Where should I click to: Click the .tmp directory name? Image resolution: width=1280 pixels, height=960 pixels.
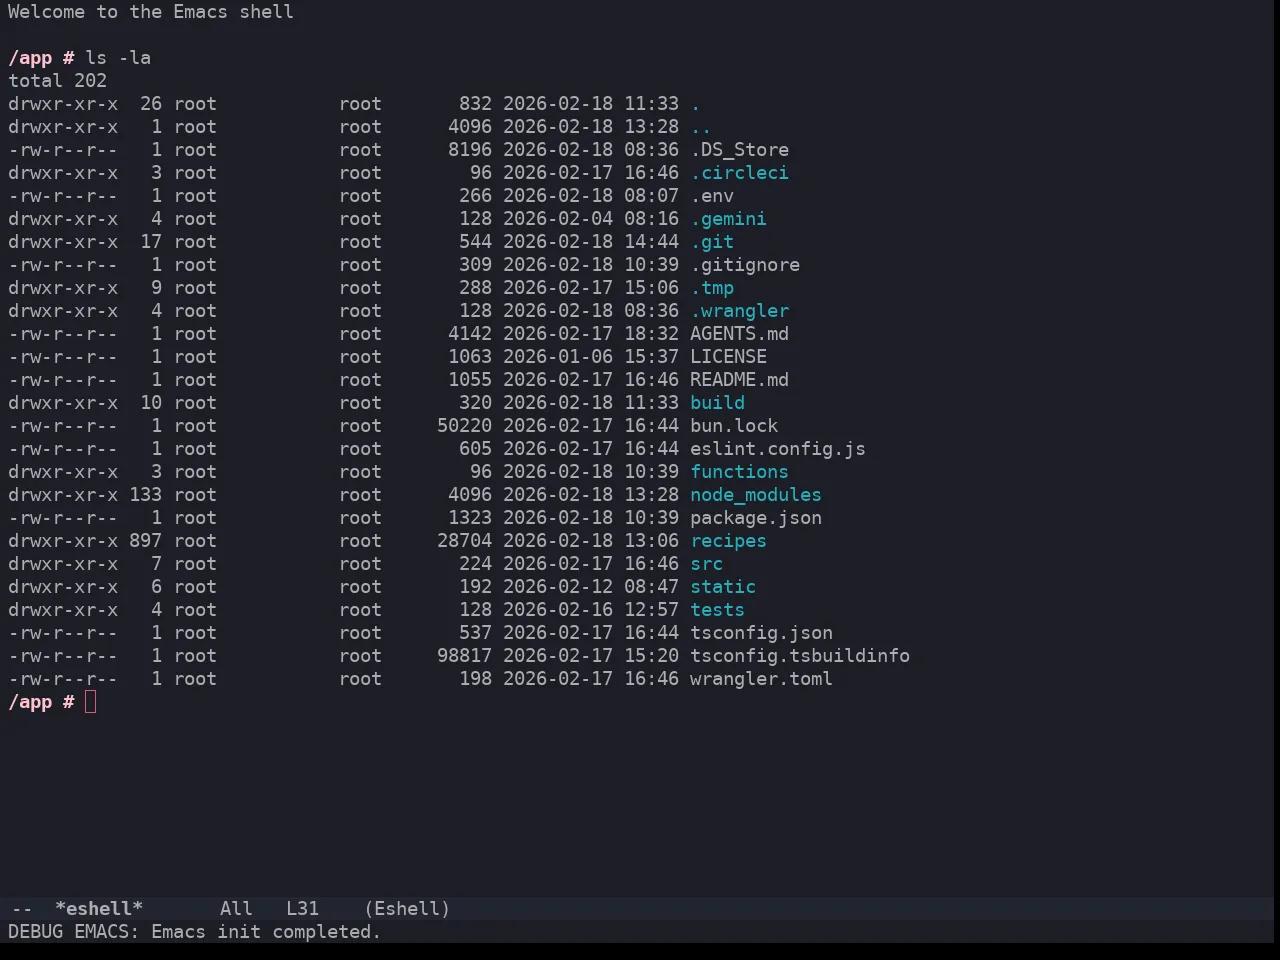712,288
